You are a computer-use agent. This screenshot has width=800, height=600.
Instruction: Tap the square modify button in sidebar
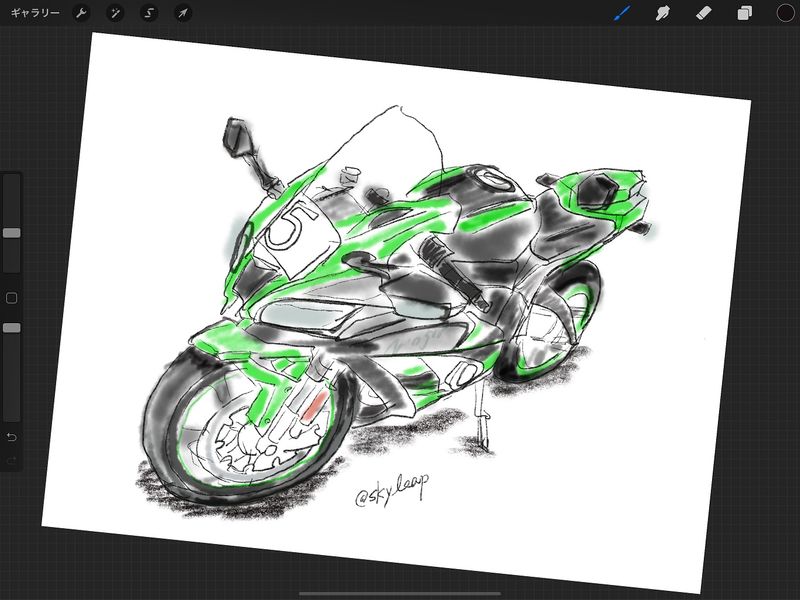(11, 298)
